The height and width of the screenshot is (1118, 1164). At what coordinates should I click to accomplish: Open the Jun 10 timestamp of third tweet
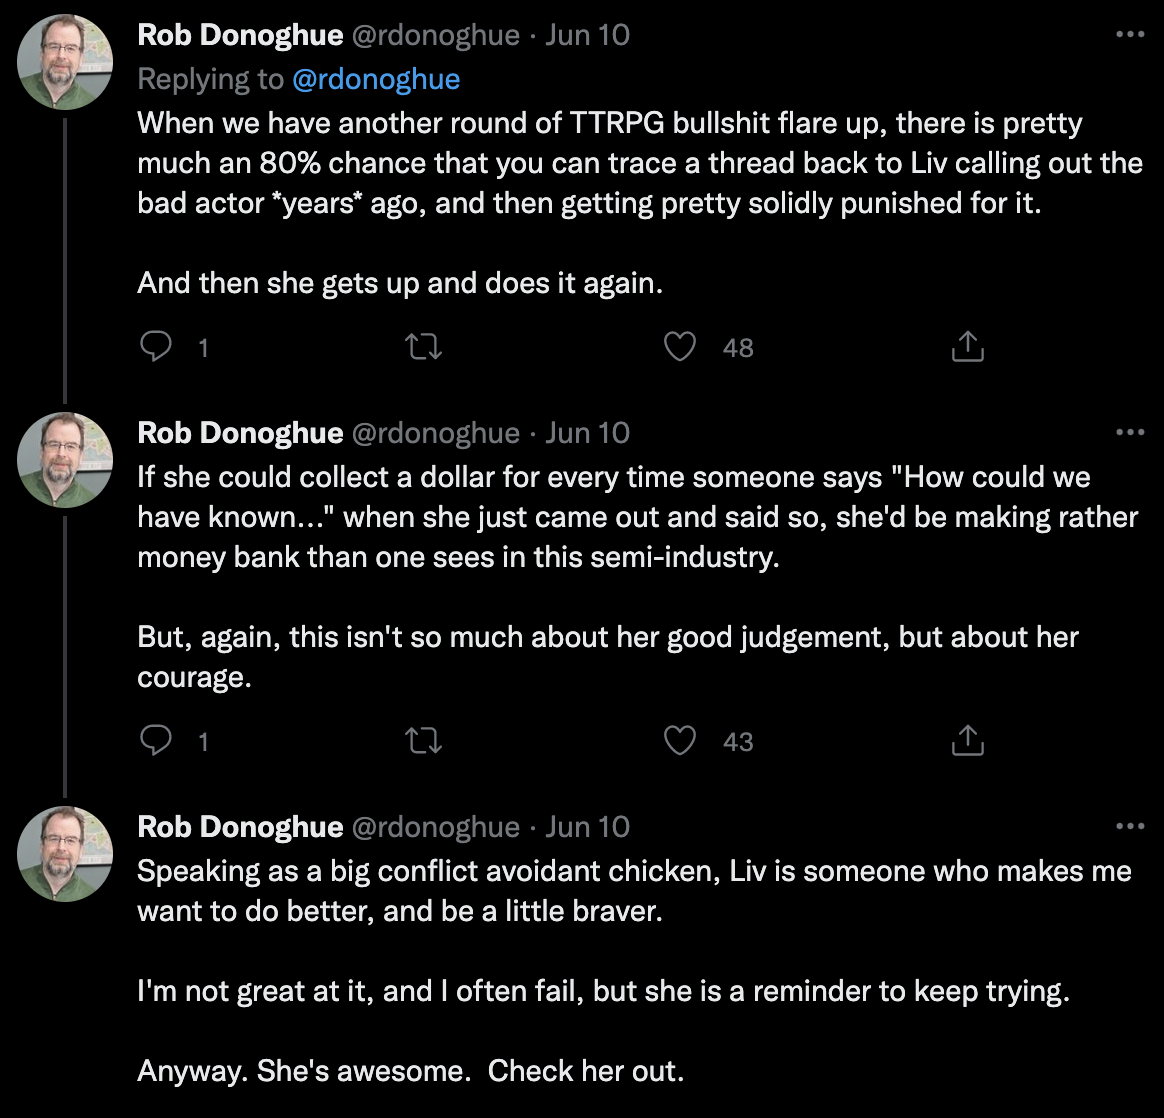pos(587,827)
